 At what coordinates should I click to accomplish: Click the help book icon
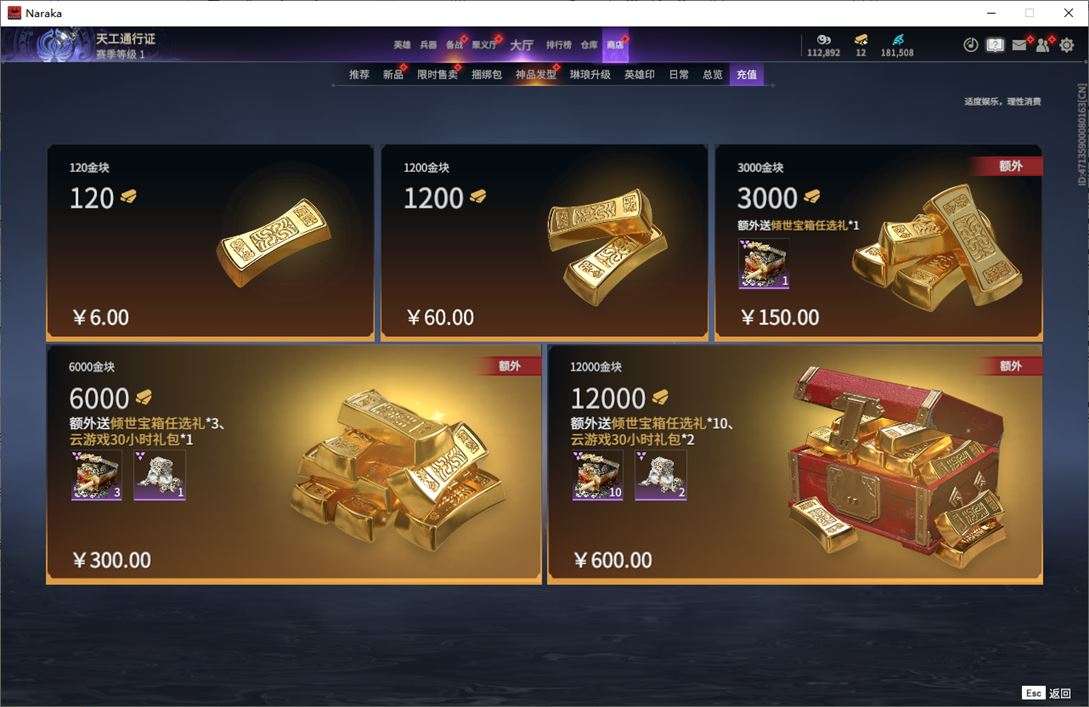995,45
